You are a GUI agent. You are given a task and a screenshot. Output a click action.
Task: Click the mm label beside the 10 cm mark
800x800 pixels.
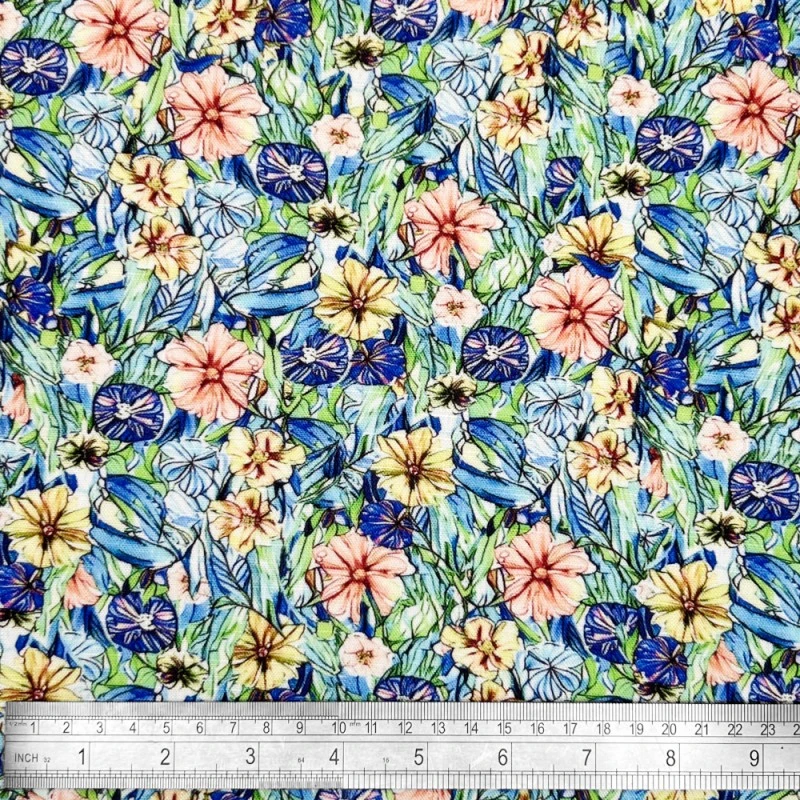point(355,727)
